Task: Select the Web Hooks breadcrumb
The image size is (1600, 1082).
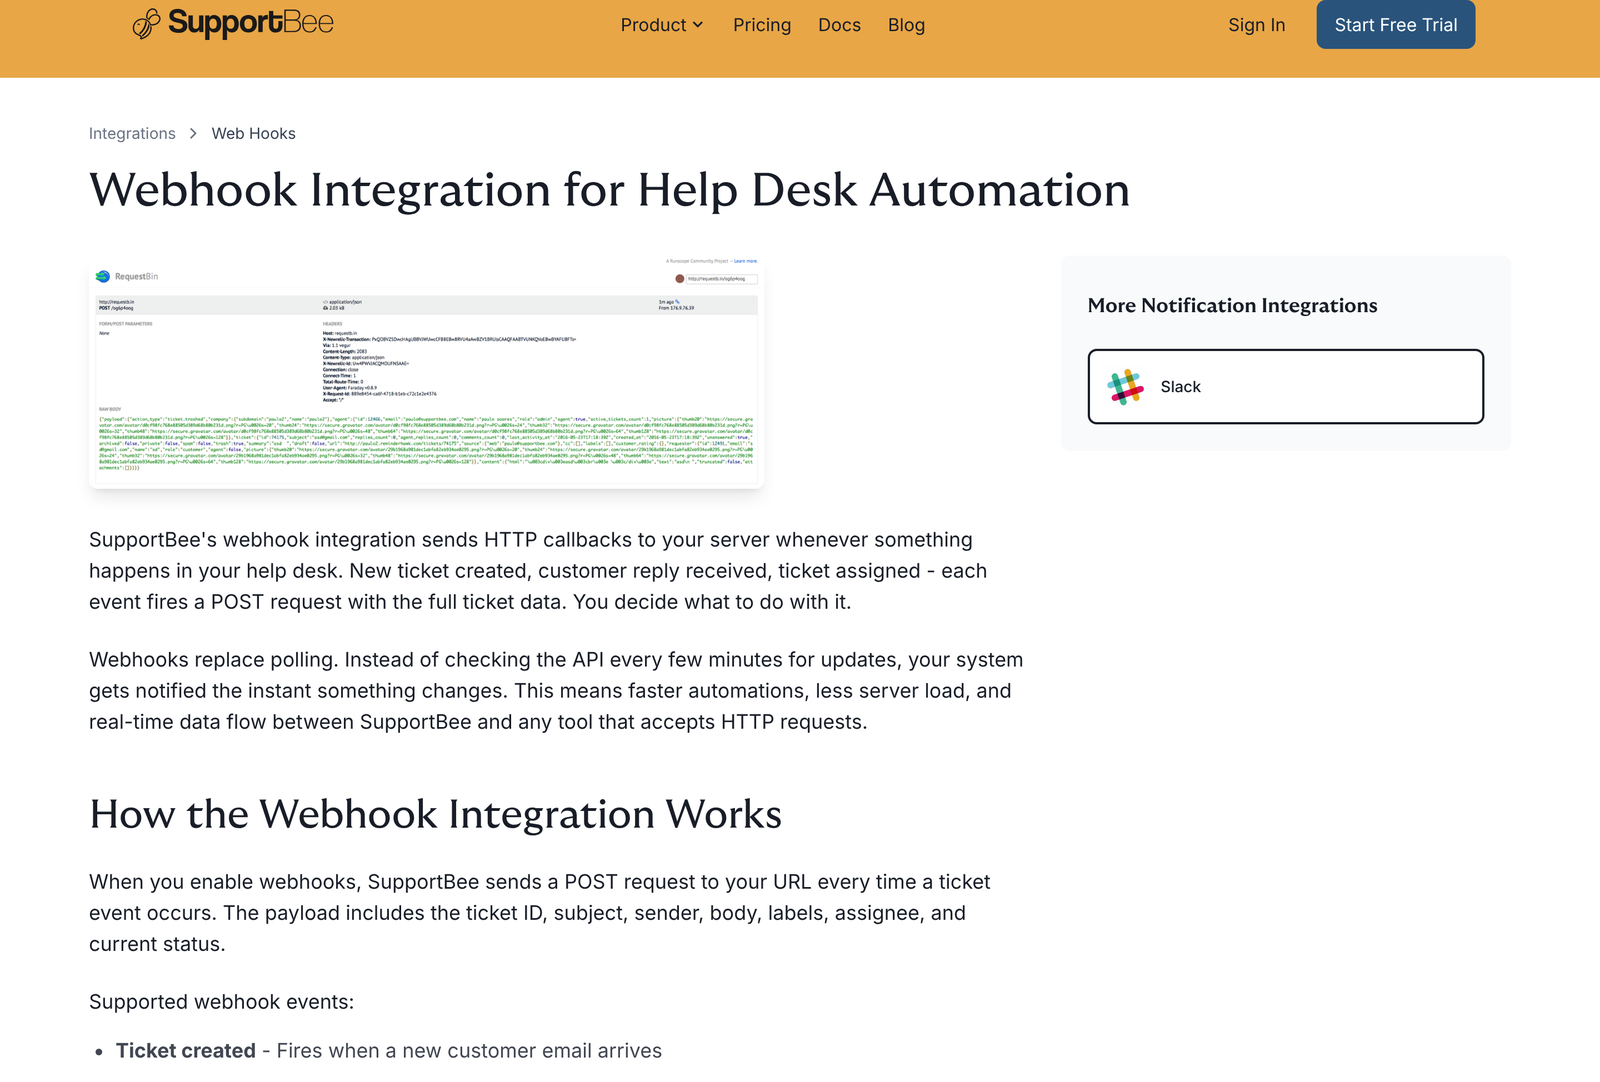Action: 253,134
